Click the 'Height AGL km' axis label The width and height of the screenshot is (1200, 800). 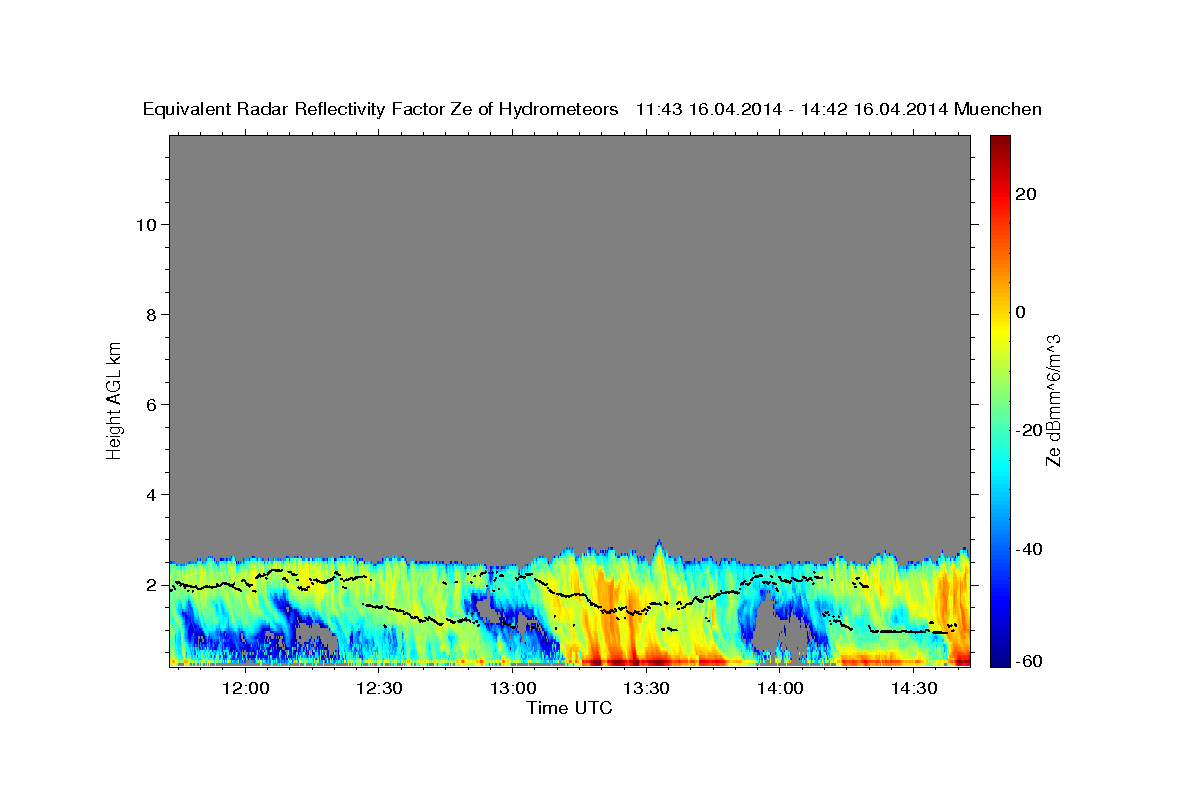(114, 399)
